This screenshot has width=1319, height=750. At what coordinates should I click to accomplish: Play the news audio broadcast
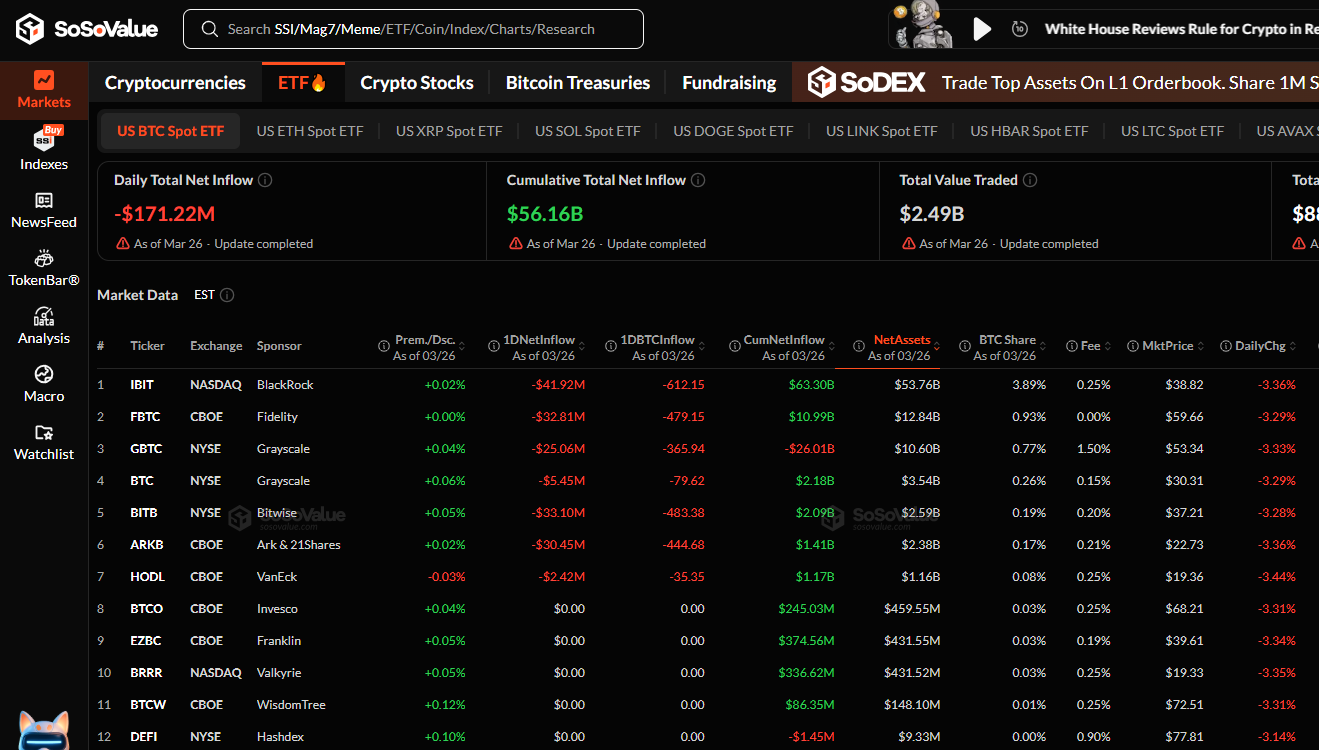(x=982, y=29)
